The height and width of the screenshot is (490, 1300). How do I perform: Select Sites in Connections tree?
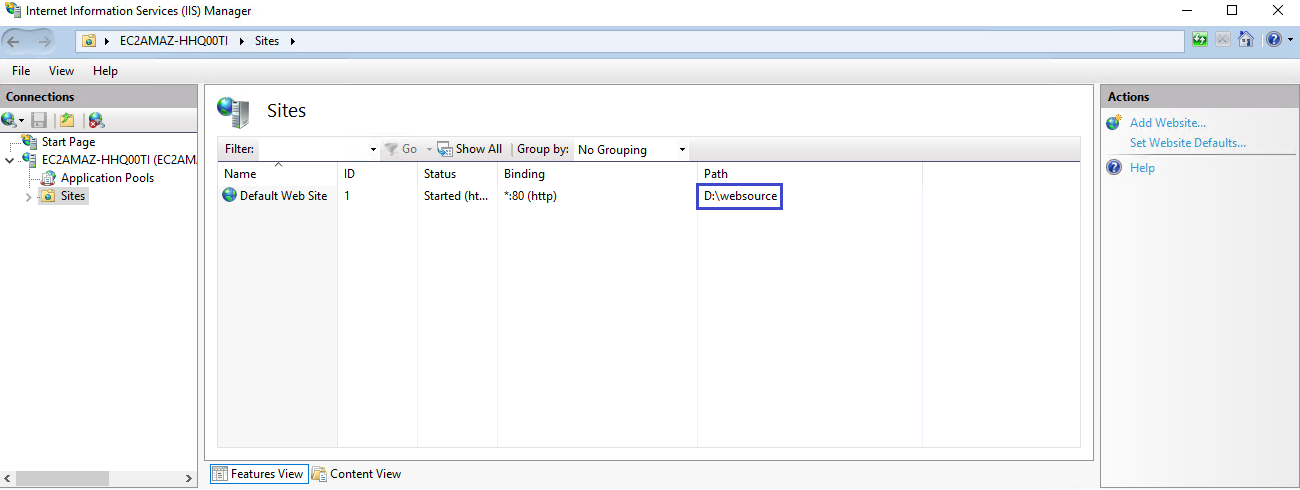[73, 196]
